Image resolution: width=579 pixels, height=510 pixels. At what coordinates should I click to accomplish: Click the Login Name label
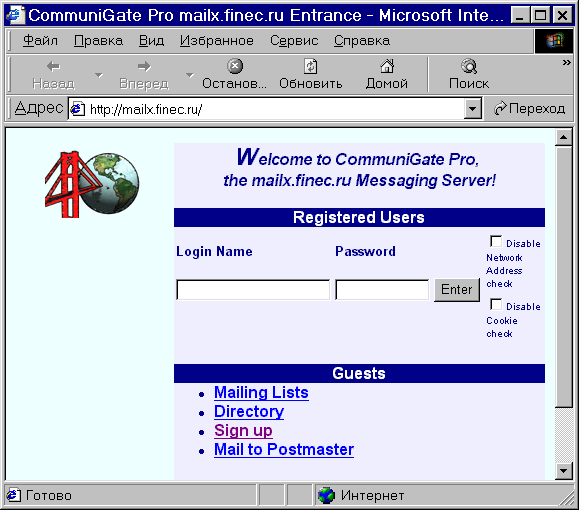point(214,251)
